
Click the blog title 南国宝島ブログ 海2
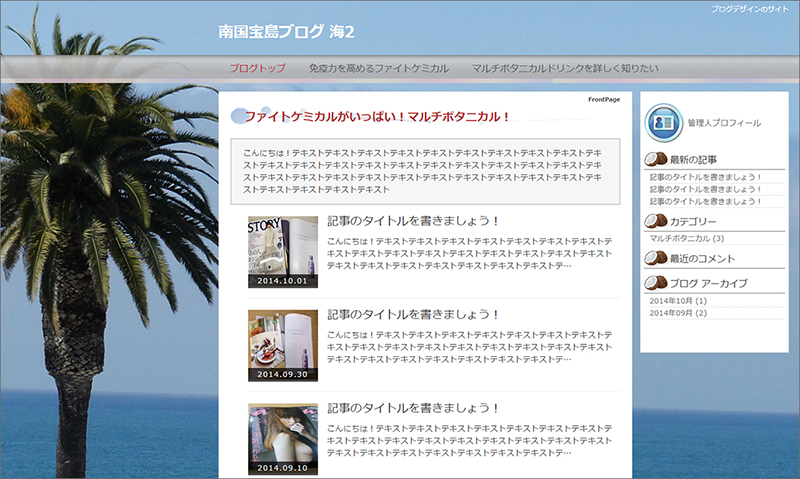[286, 32]
